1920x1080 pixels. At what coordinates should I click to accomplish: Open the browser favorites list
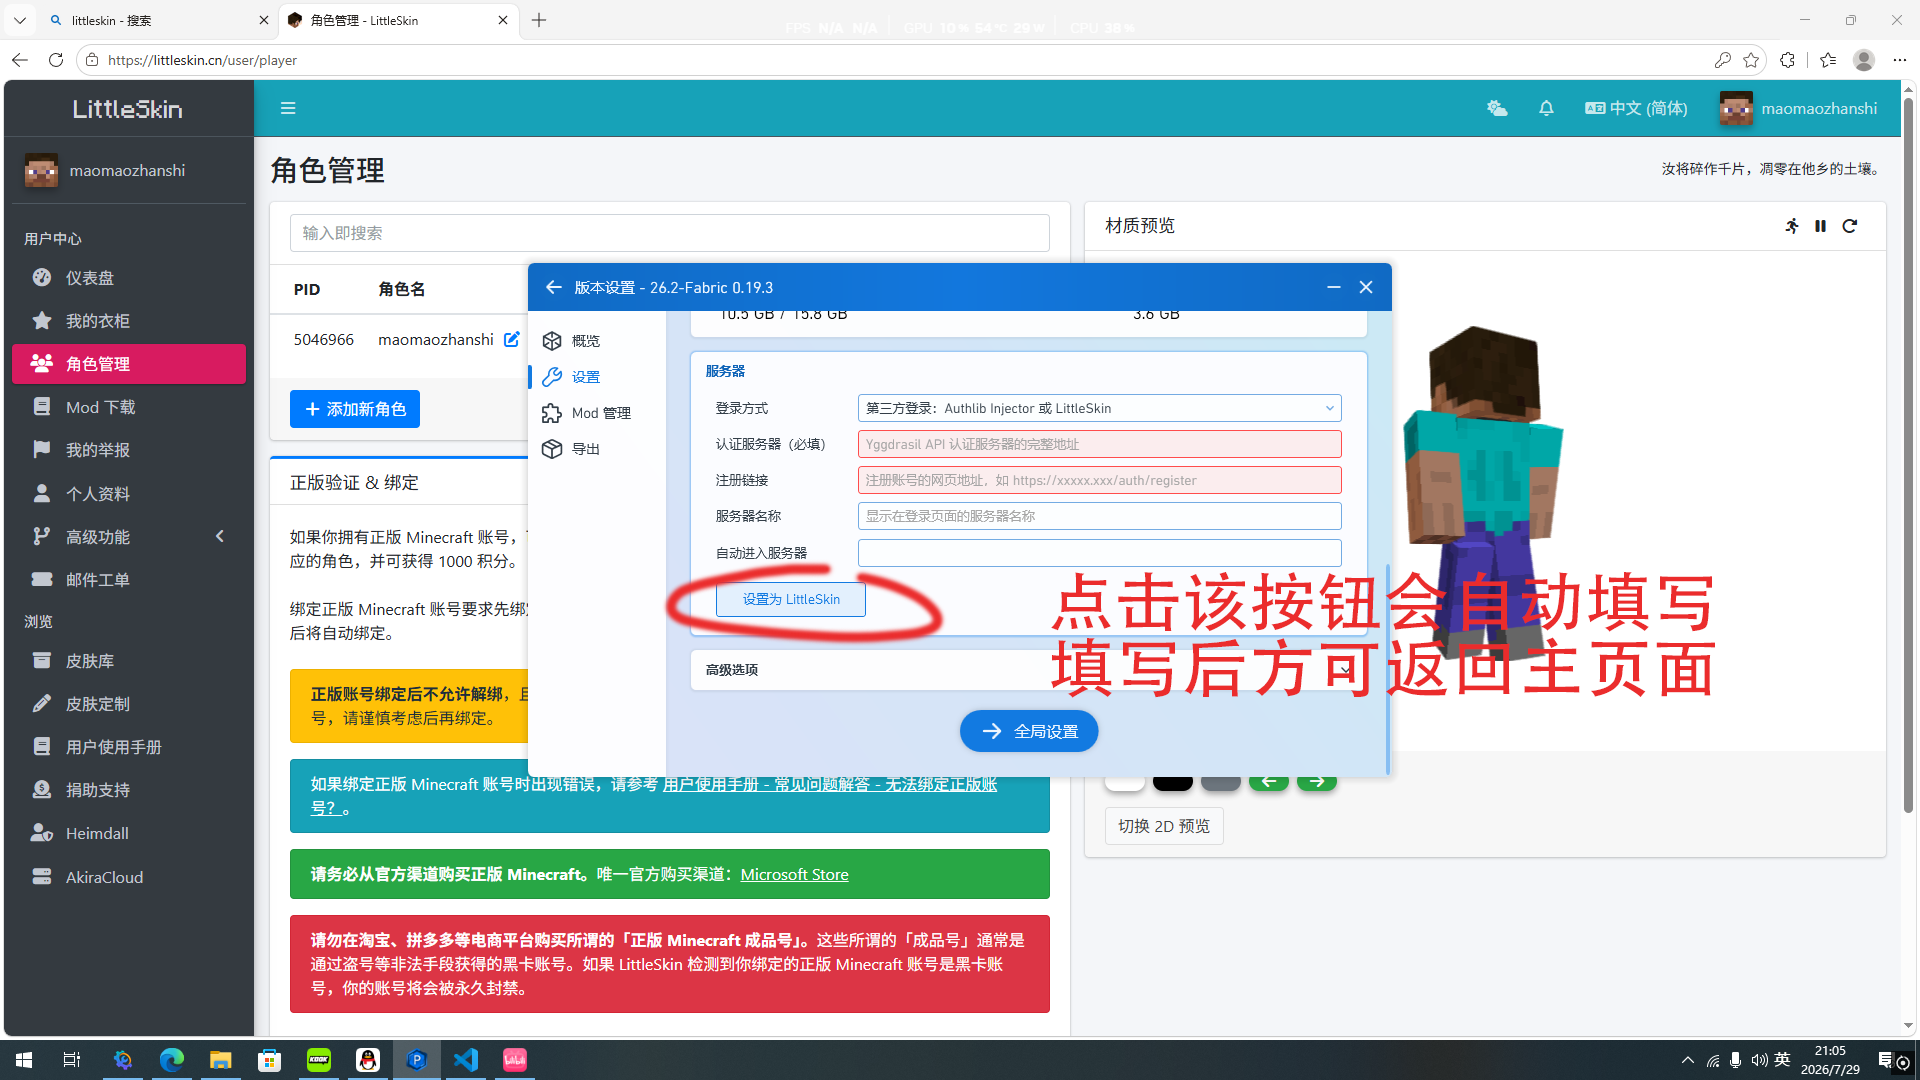pyautogui.click(x=1828, y=60)
